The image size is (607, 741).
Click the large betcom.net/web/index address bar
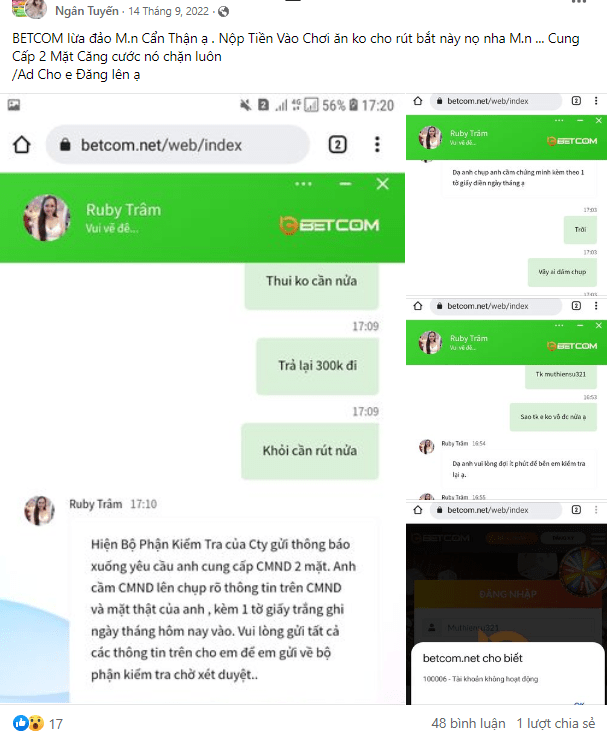[178, 145]
